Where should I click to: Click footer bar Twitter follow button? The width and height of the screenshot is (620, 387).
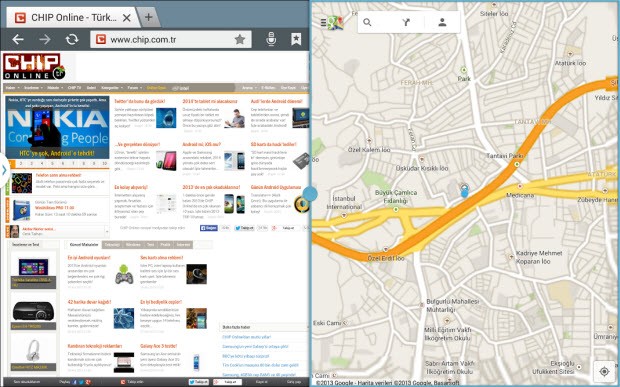[198, 382]
